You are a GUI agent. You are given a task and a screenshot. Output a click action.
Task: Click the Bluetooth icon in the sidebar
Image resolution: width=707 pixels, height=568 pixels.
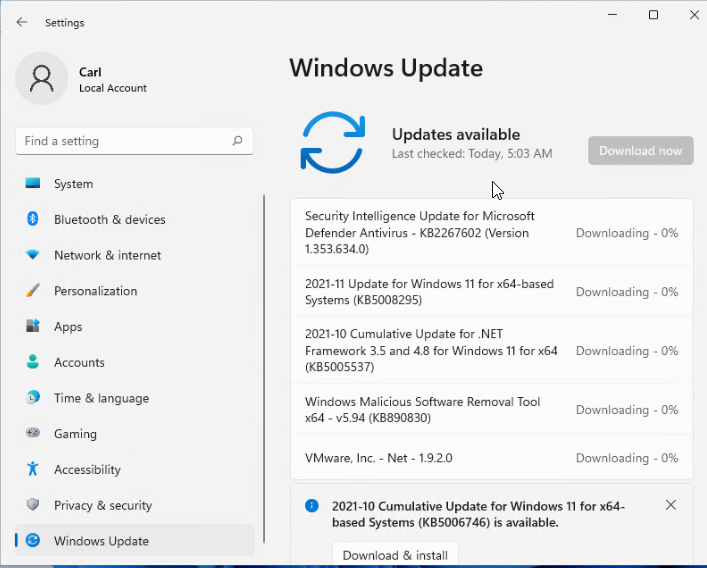click(32, 219)
